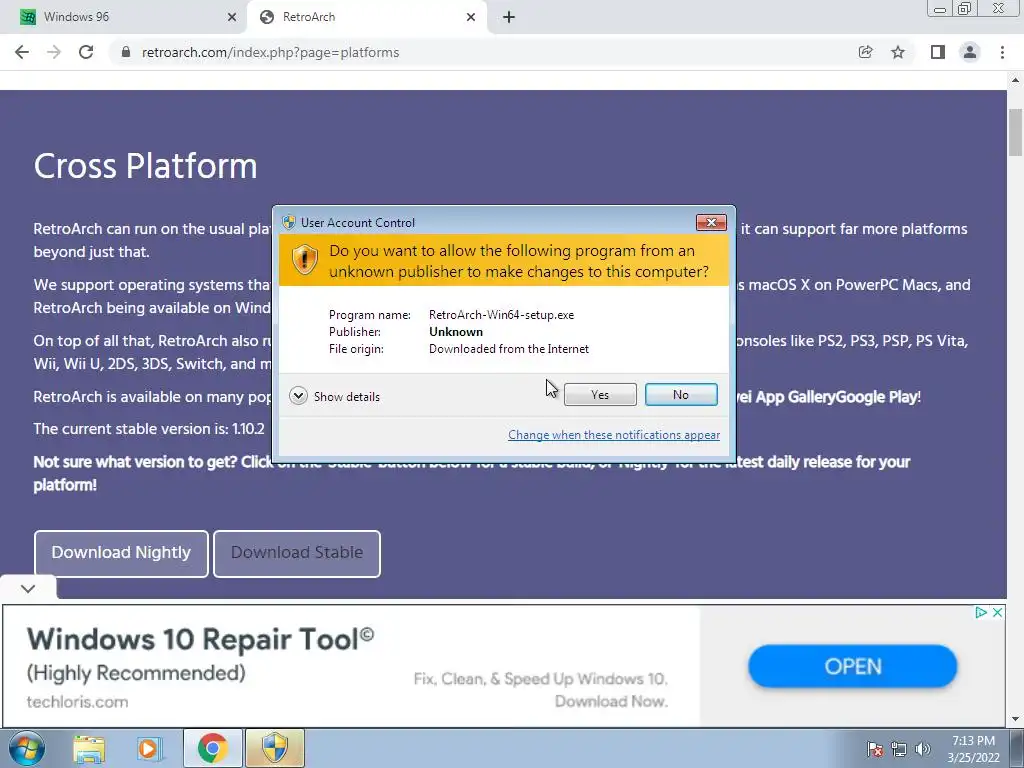Launch Windows Media Player from taskbar
1024x768 pixels.
[148, 748]
